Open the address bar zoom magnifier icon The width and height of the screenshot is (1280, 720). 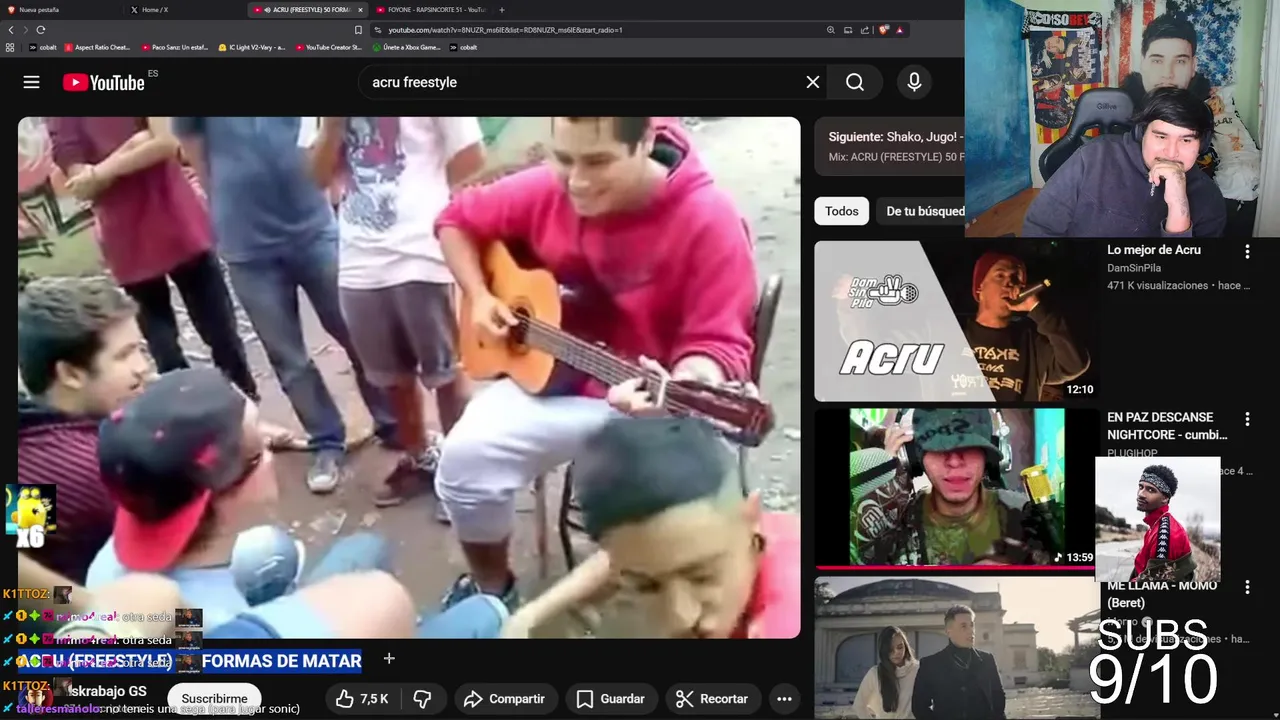pos(830,30)
